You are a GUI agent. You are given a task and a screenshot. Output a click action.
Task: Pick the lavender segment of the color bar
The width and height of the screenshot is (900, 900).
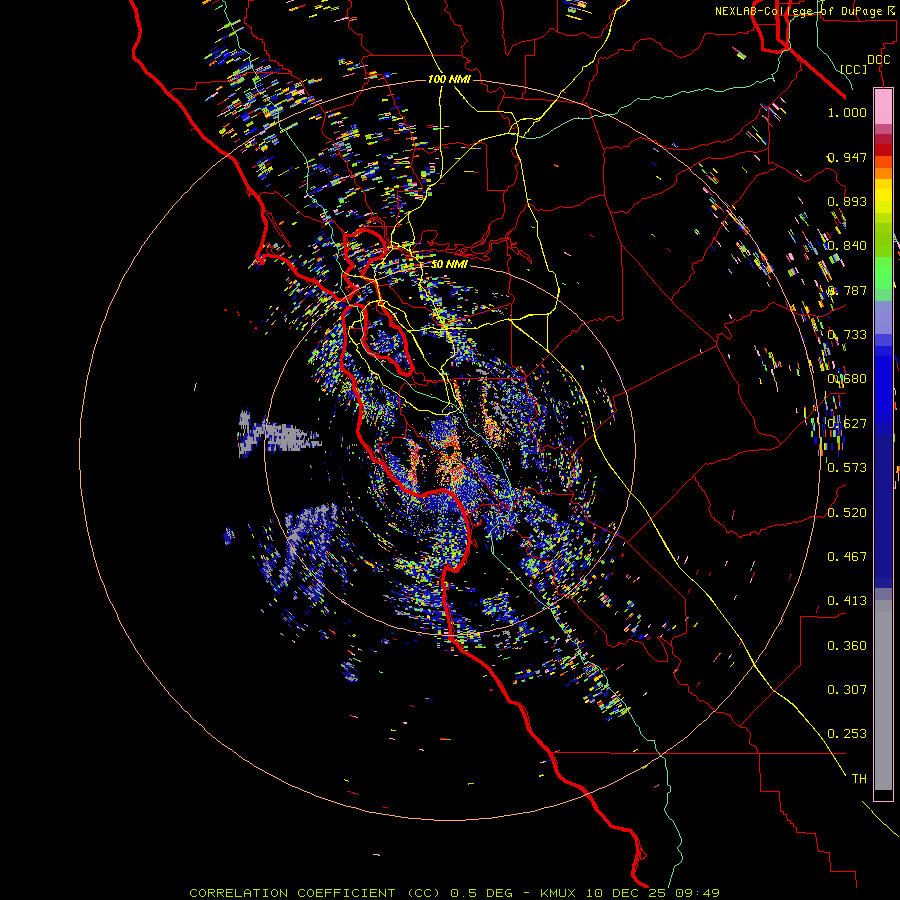883,317
